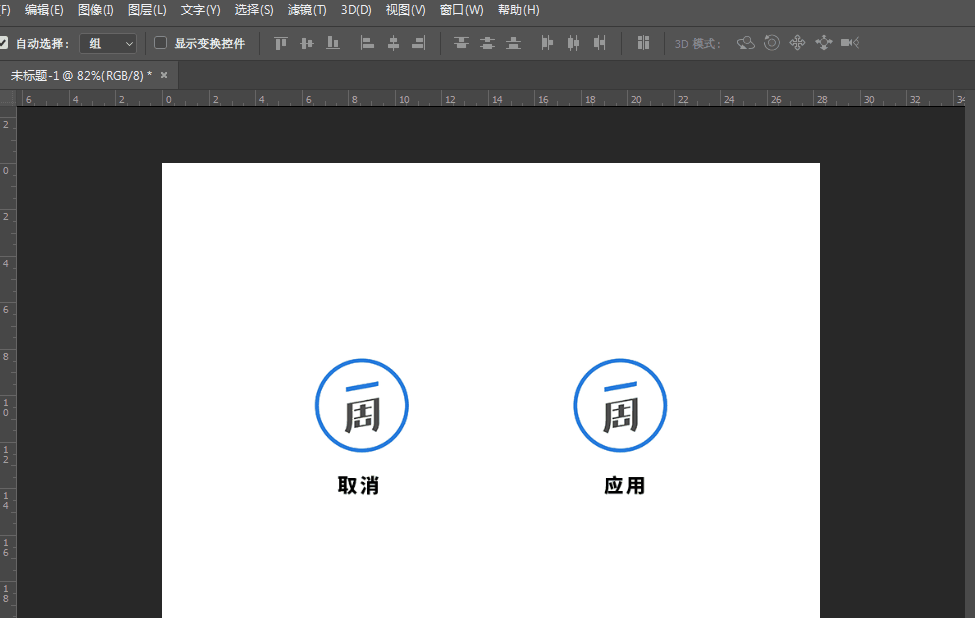Open the 滤镜 menu

click(x=305, y=10)
